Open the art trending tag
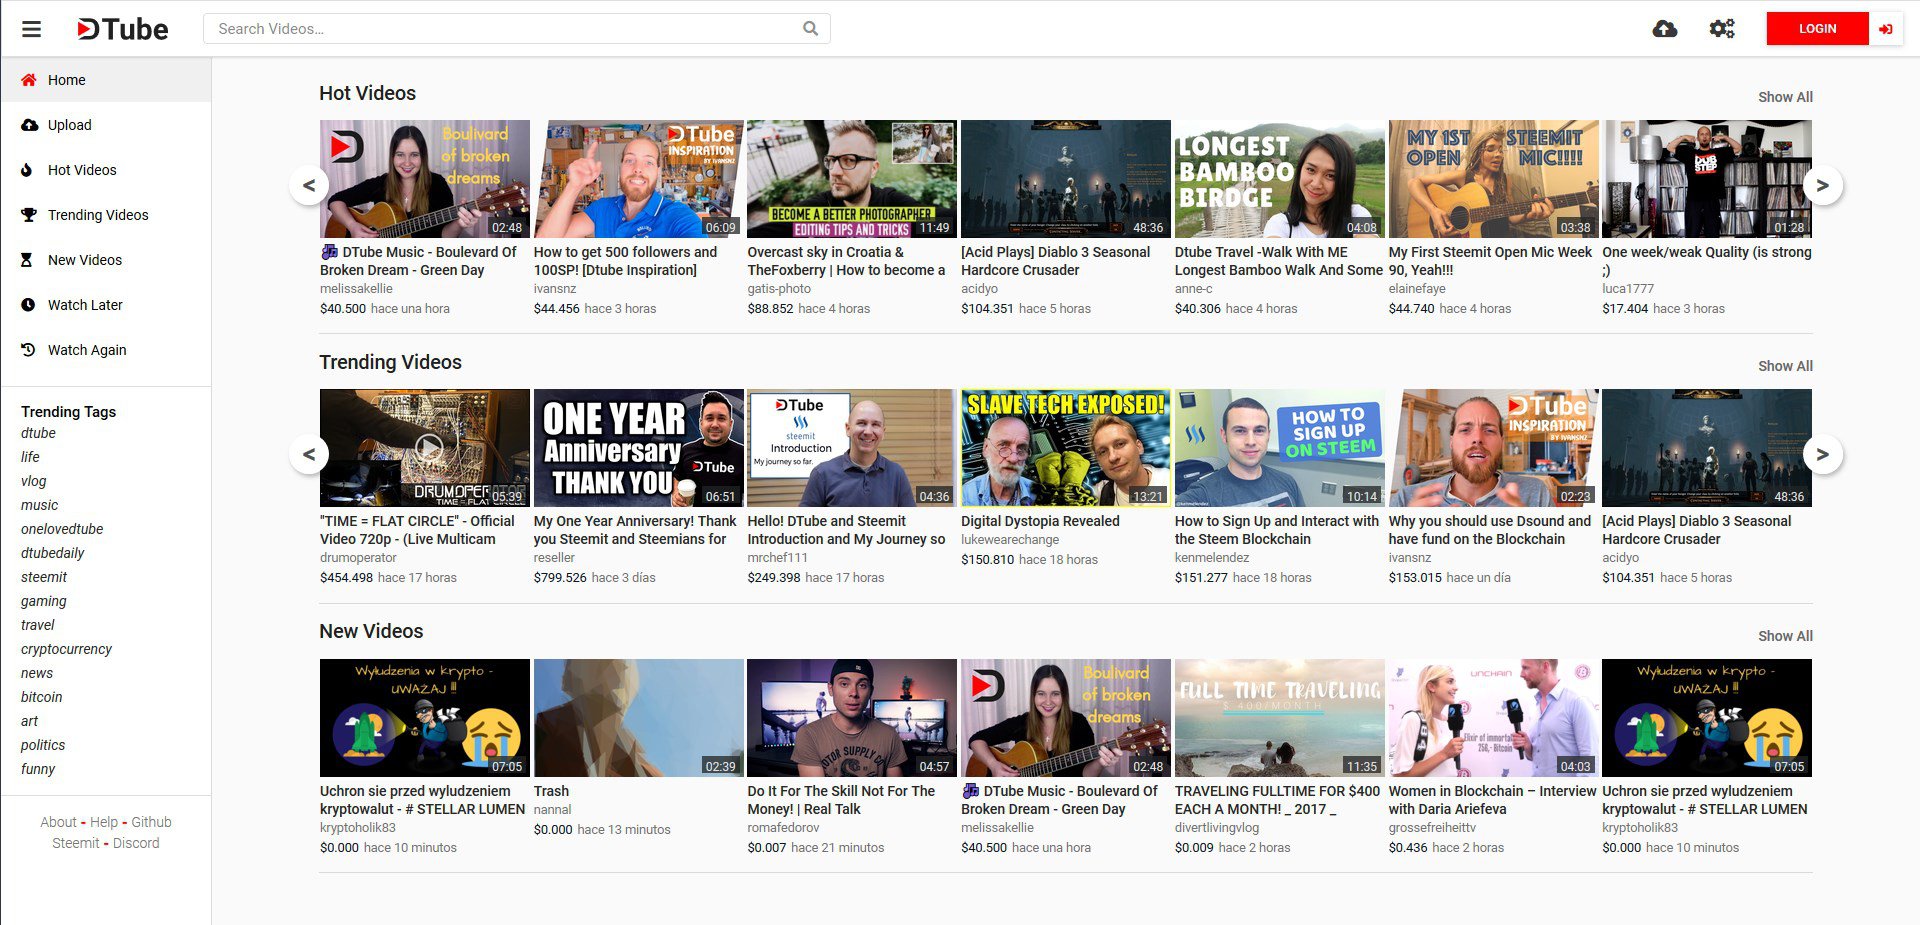This screenshot has height=925, width=1920. coord(29,721)
